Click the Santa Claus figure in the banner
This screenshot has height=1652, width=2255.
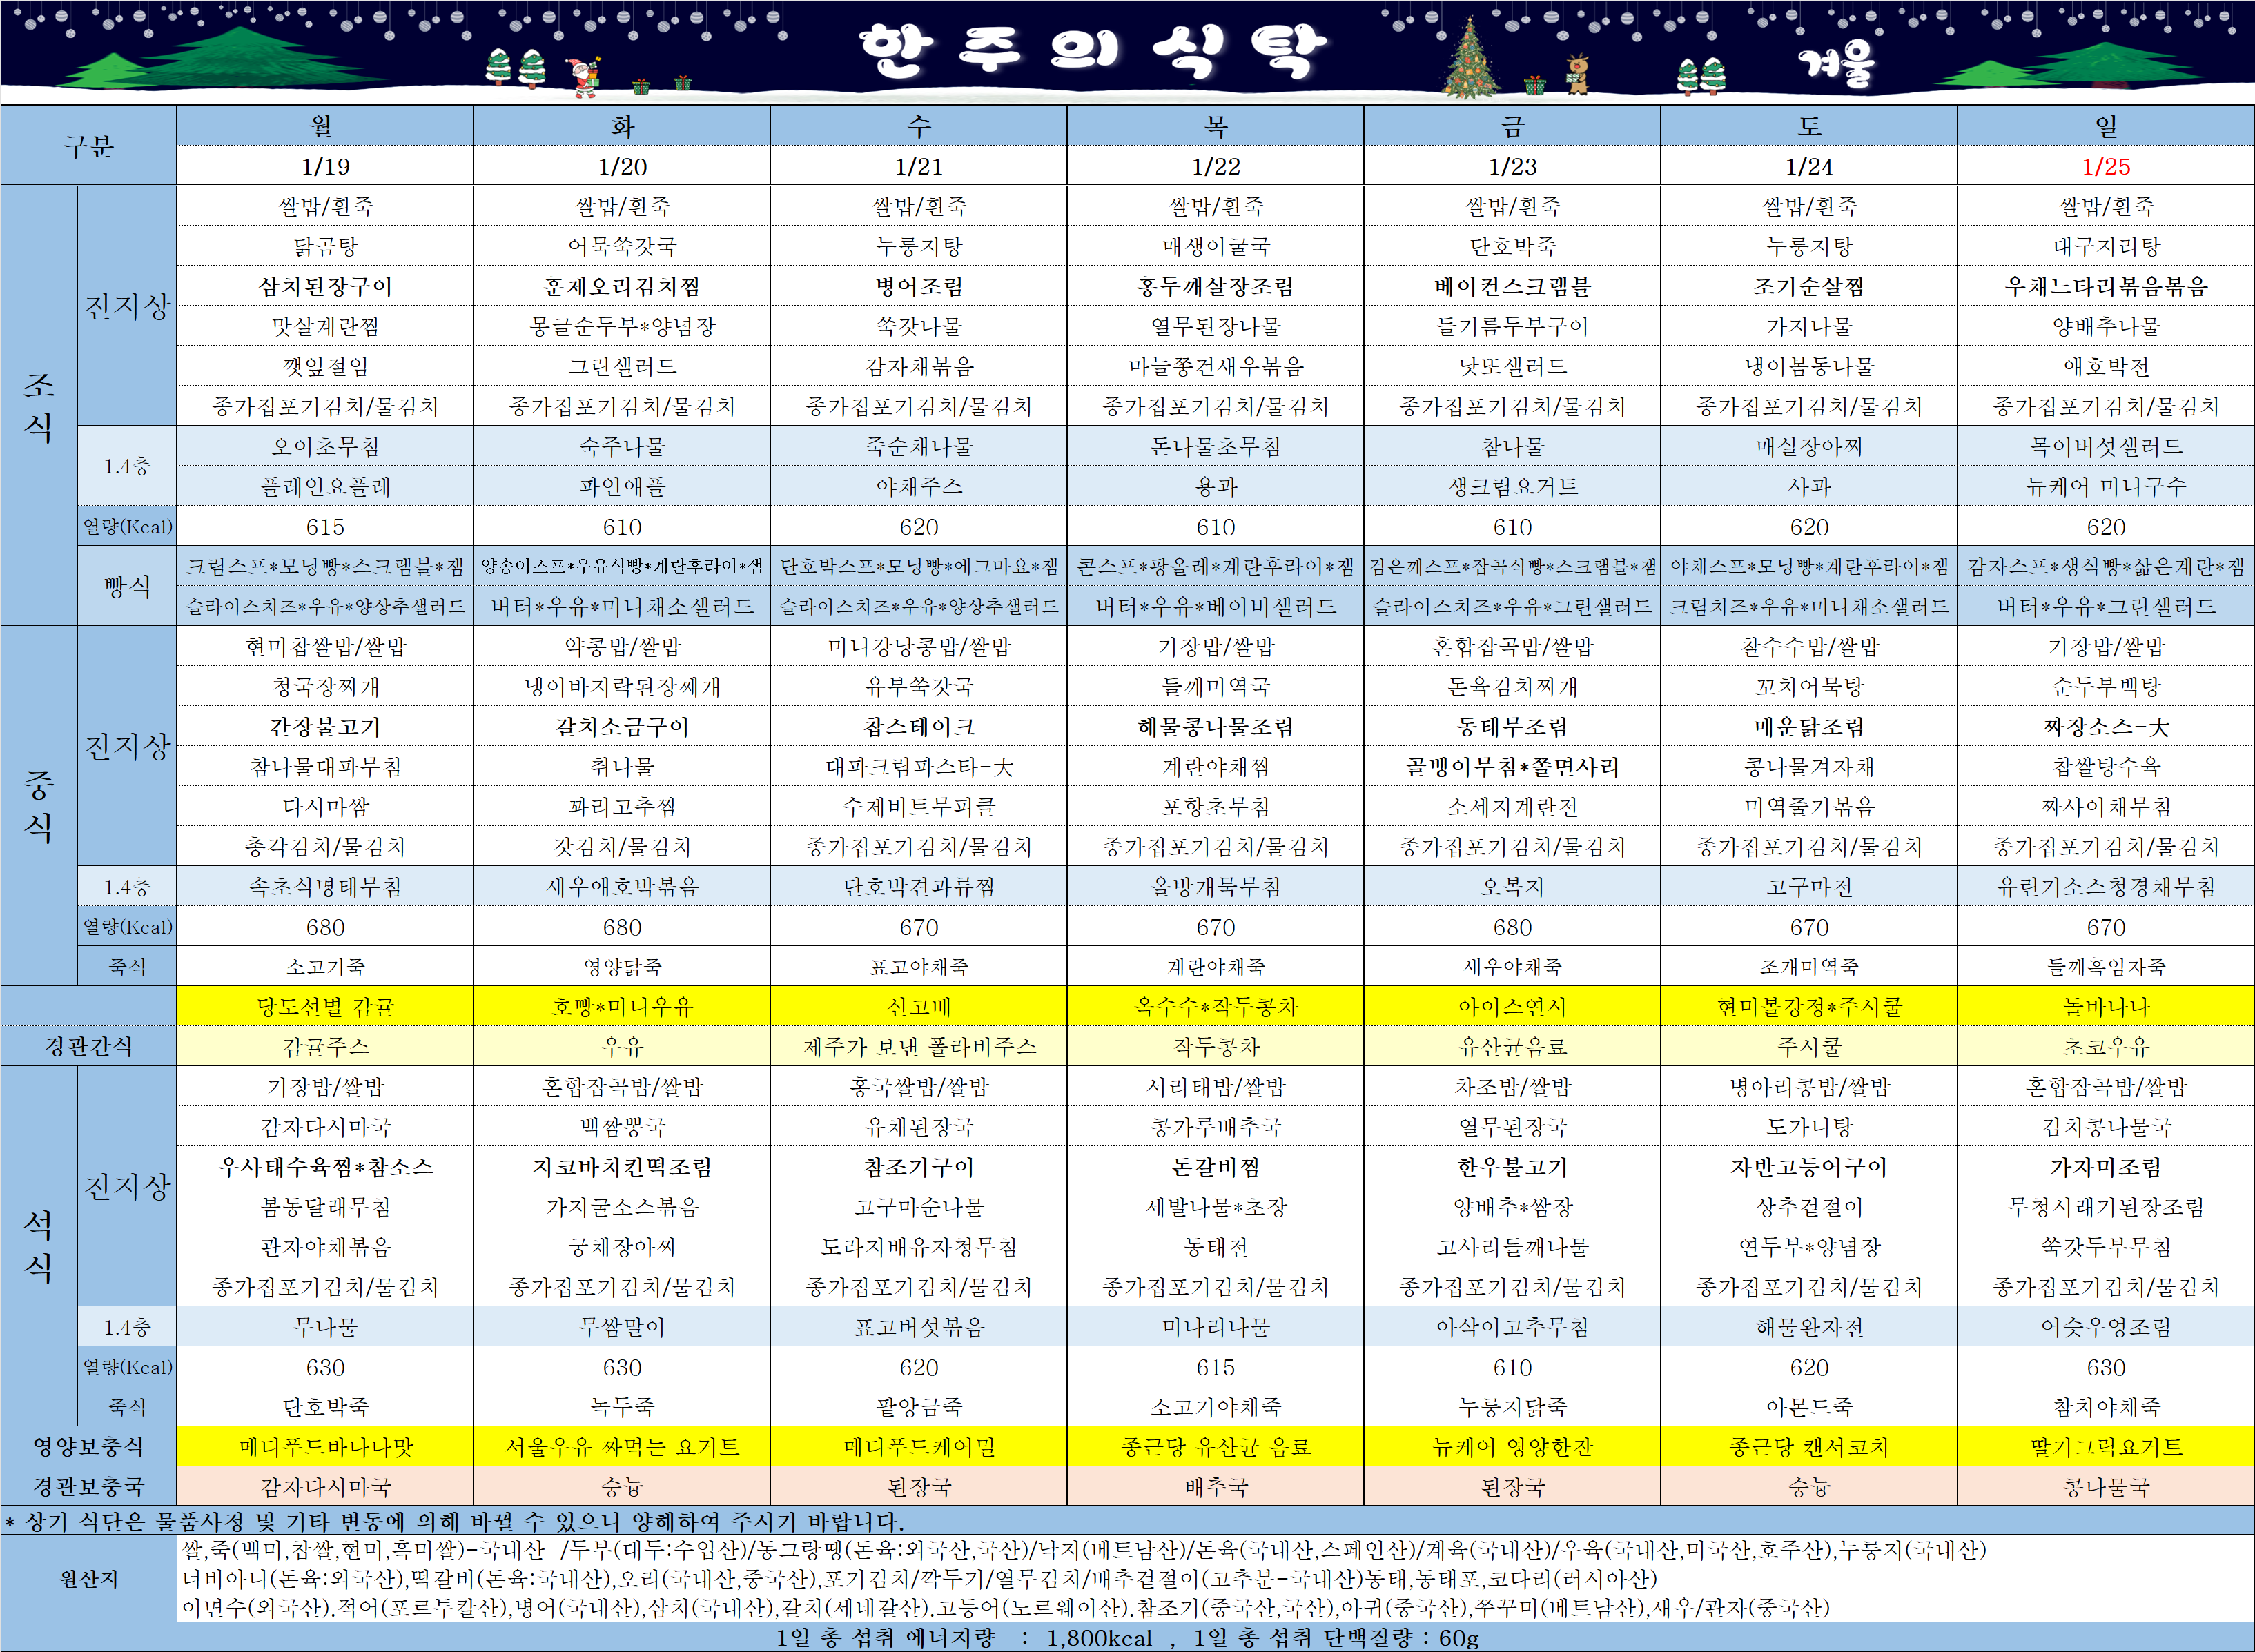point(583,76)
